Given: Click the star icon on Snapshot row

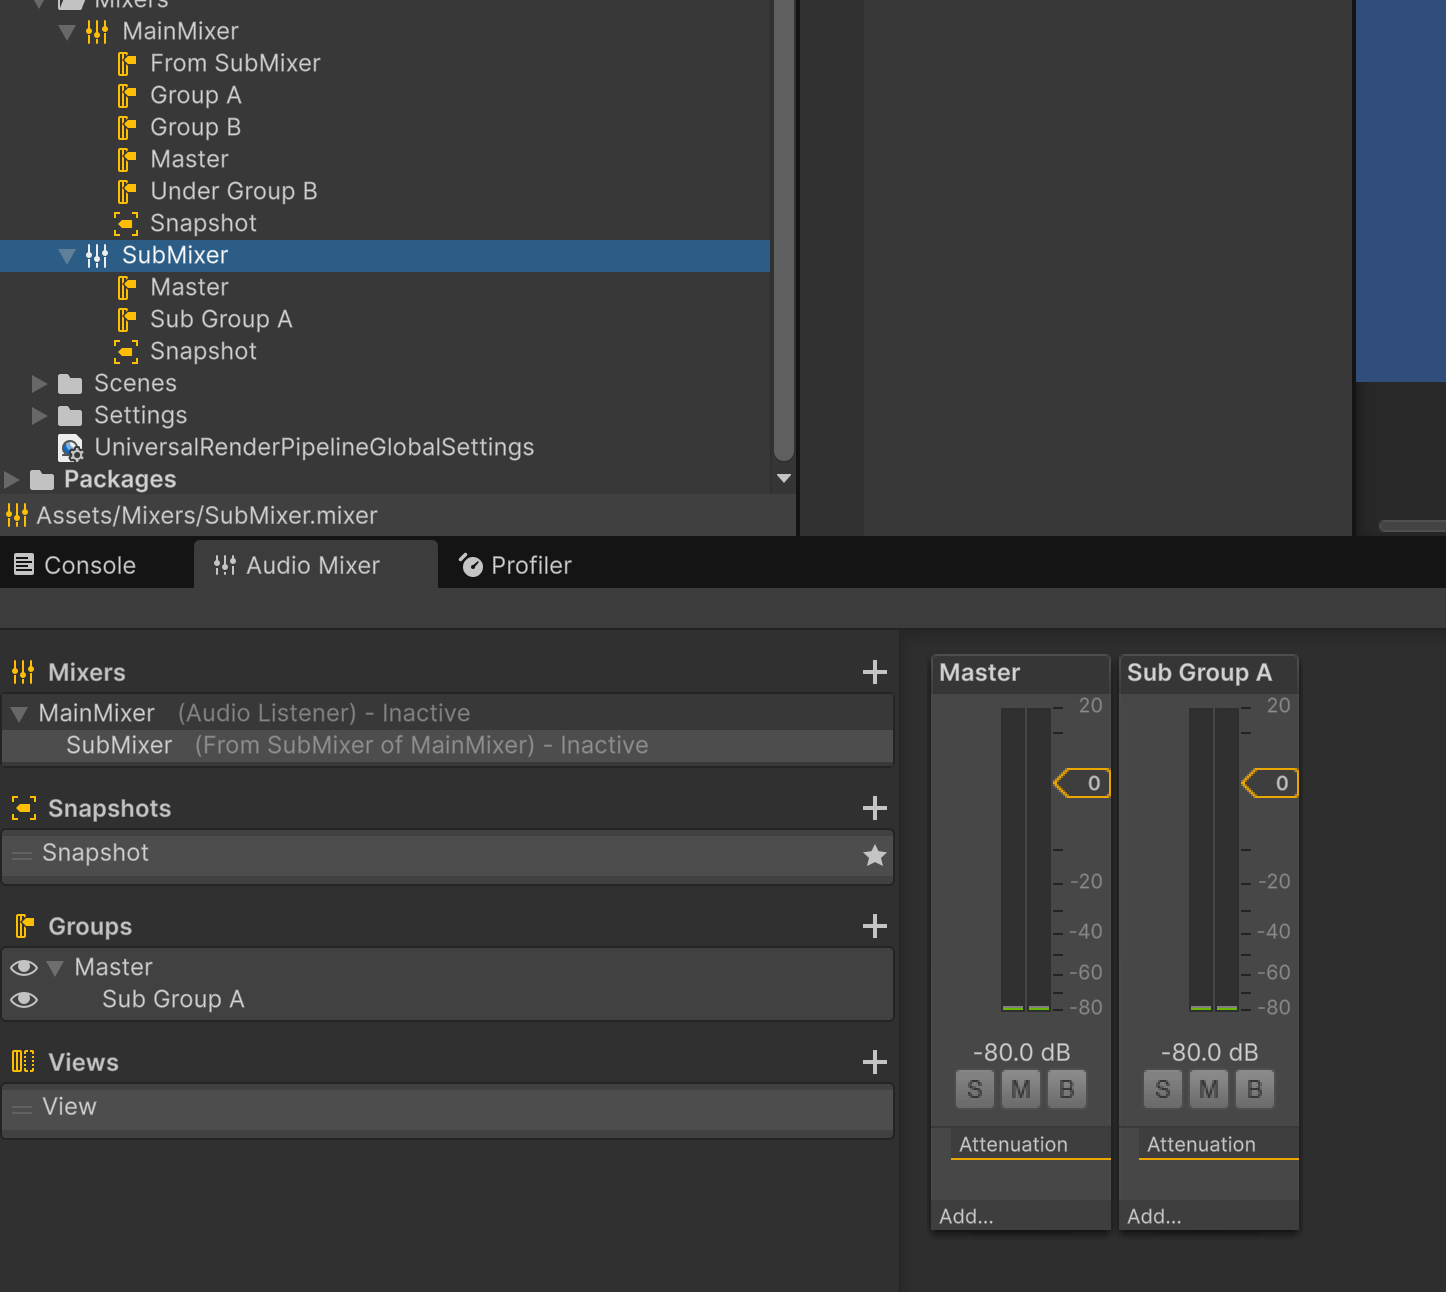Looking at the screenshot, I should pos(874,855).
